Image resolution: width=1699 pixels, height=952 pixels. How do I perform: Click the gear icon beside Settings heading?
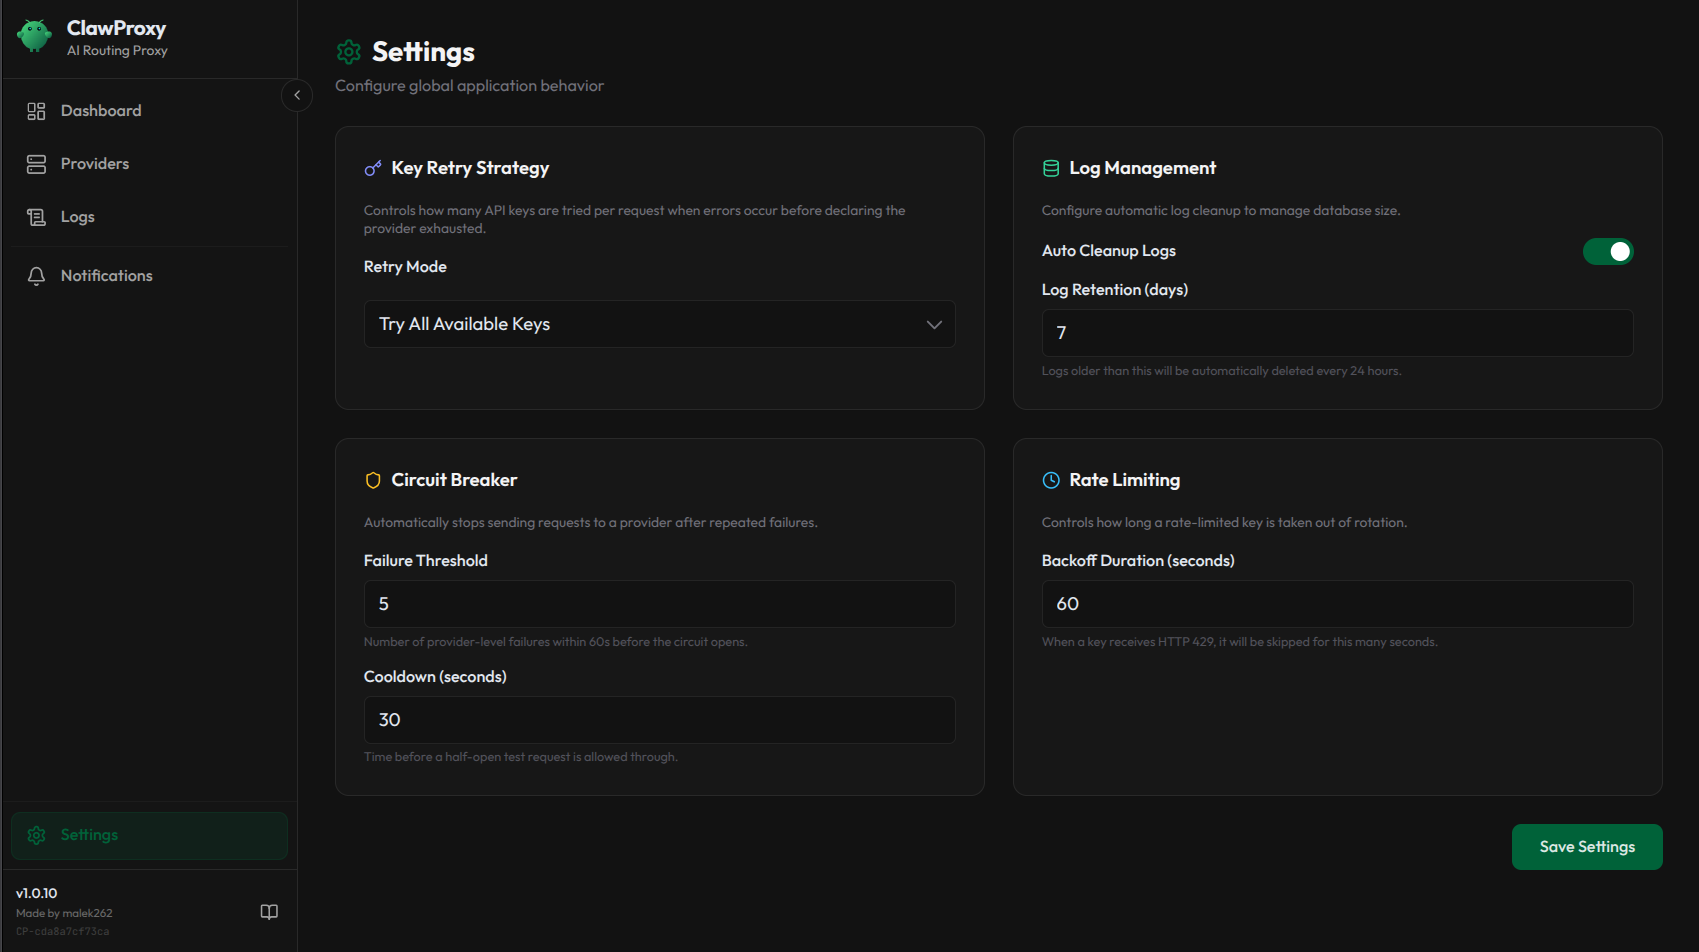click(349, 52)
